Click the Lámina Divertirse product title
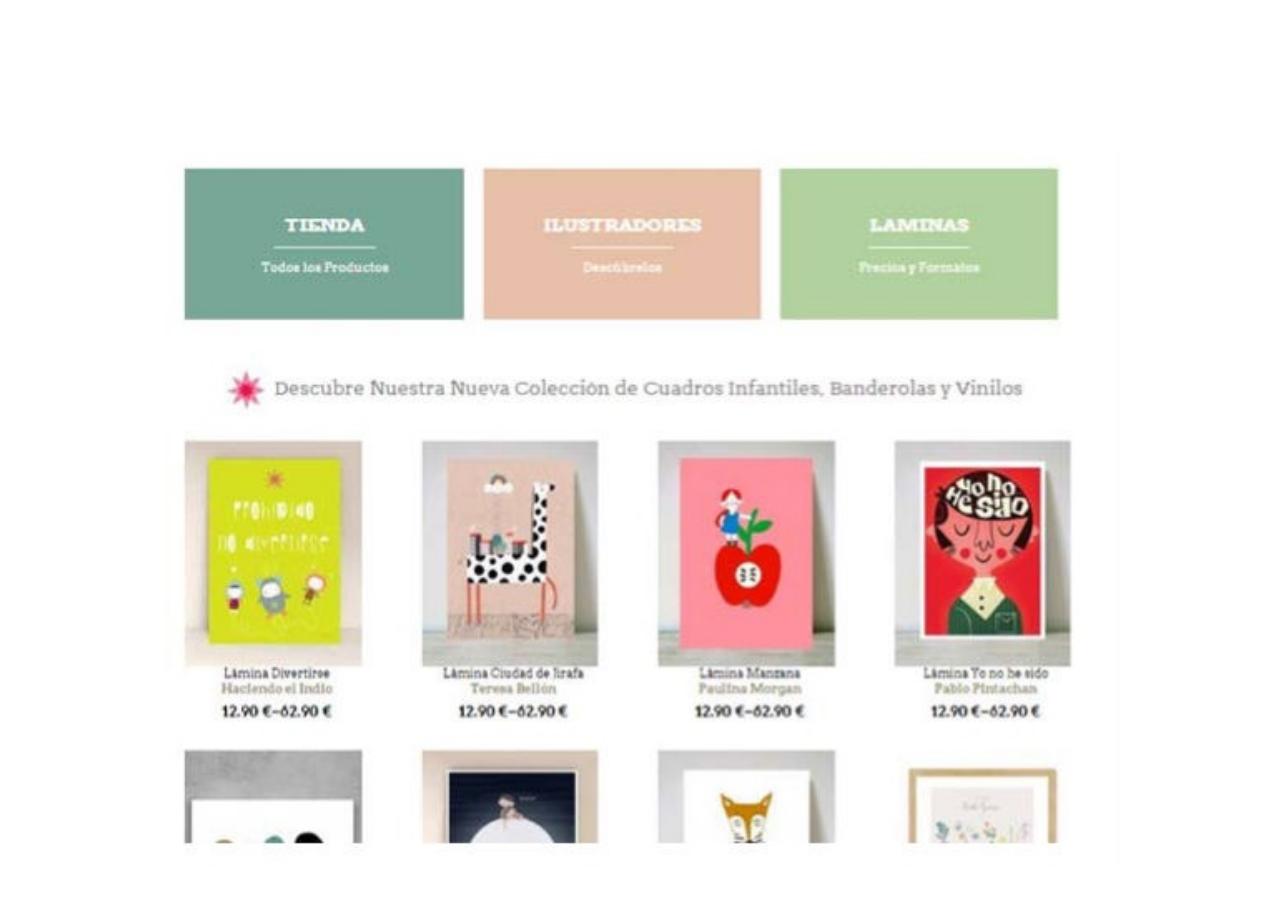This screenshot has width=1280, height=905. pos(277,674)
